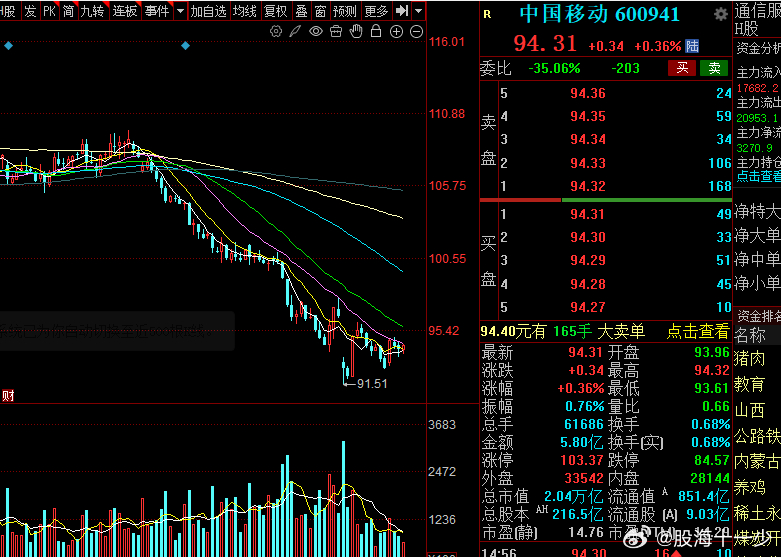Click the 94.40元有 165手 大卖单 alert text
781x557 pixels.
click(x=563, y=331)
